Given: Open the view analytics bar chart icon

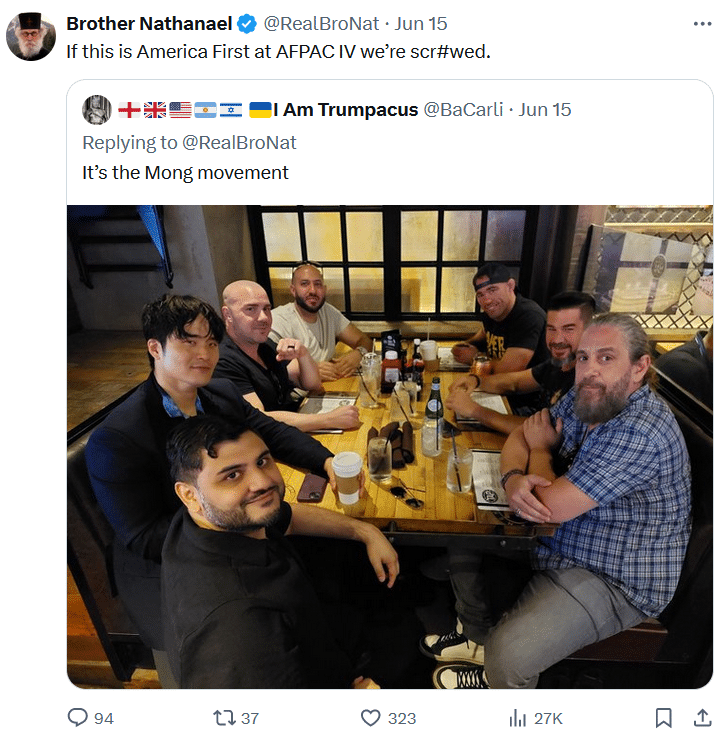Looking at the screenshot, I should pos(517,718).
